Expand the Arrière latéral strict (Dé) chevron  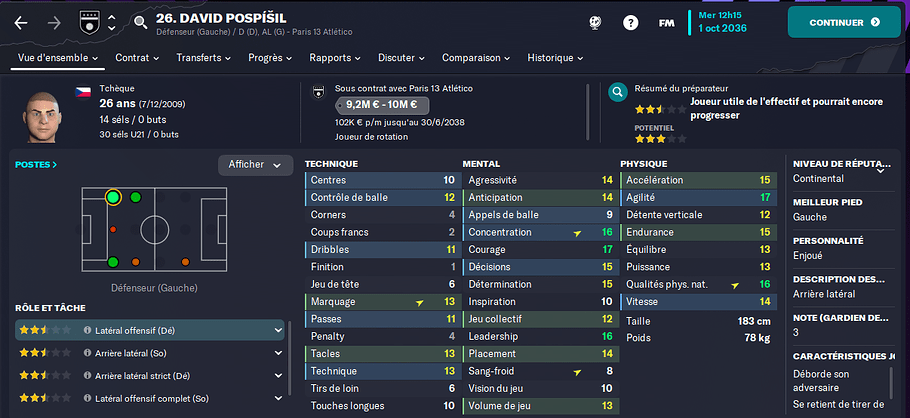pyautogui.click(x=278, y=376)
